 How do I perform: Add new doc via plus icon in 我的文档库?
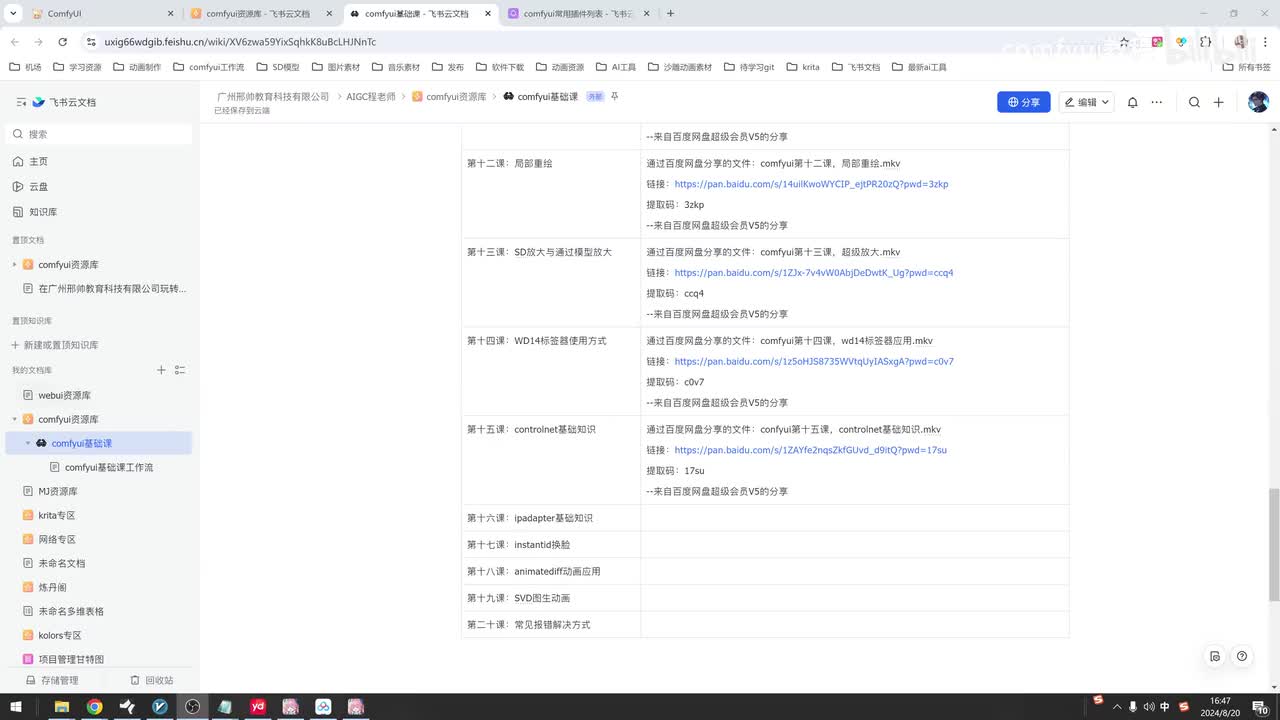(x=161, y=370)
